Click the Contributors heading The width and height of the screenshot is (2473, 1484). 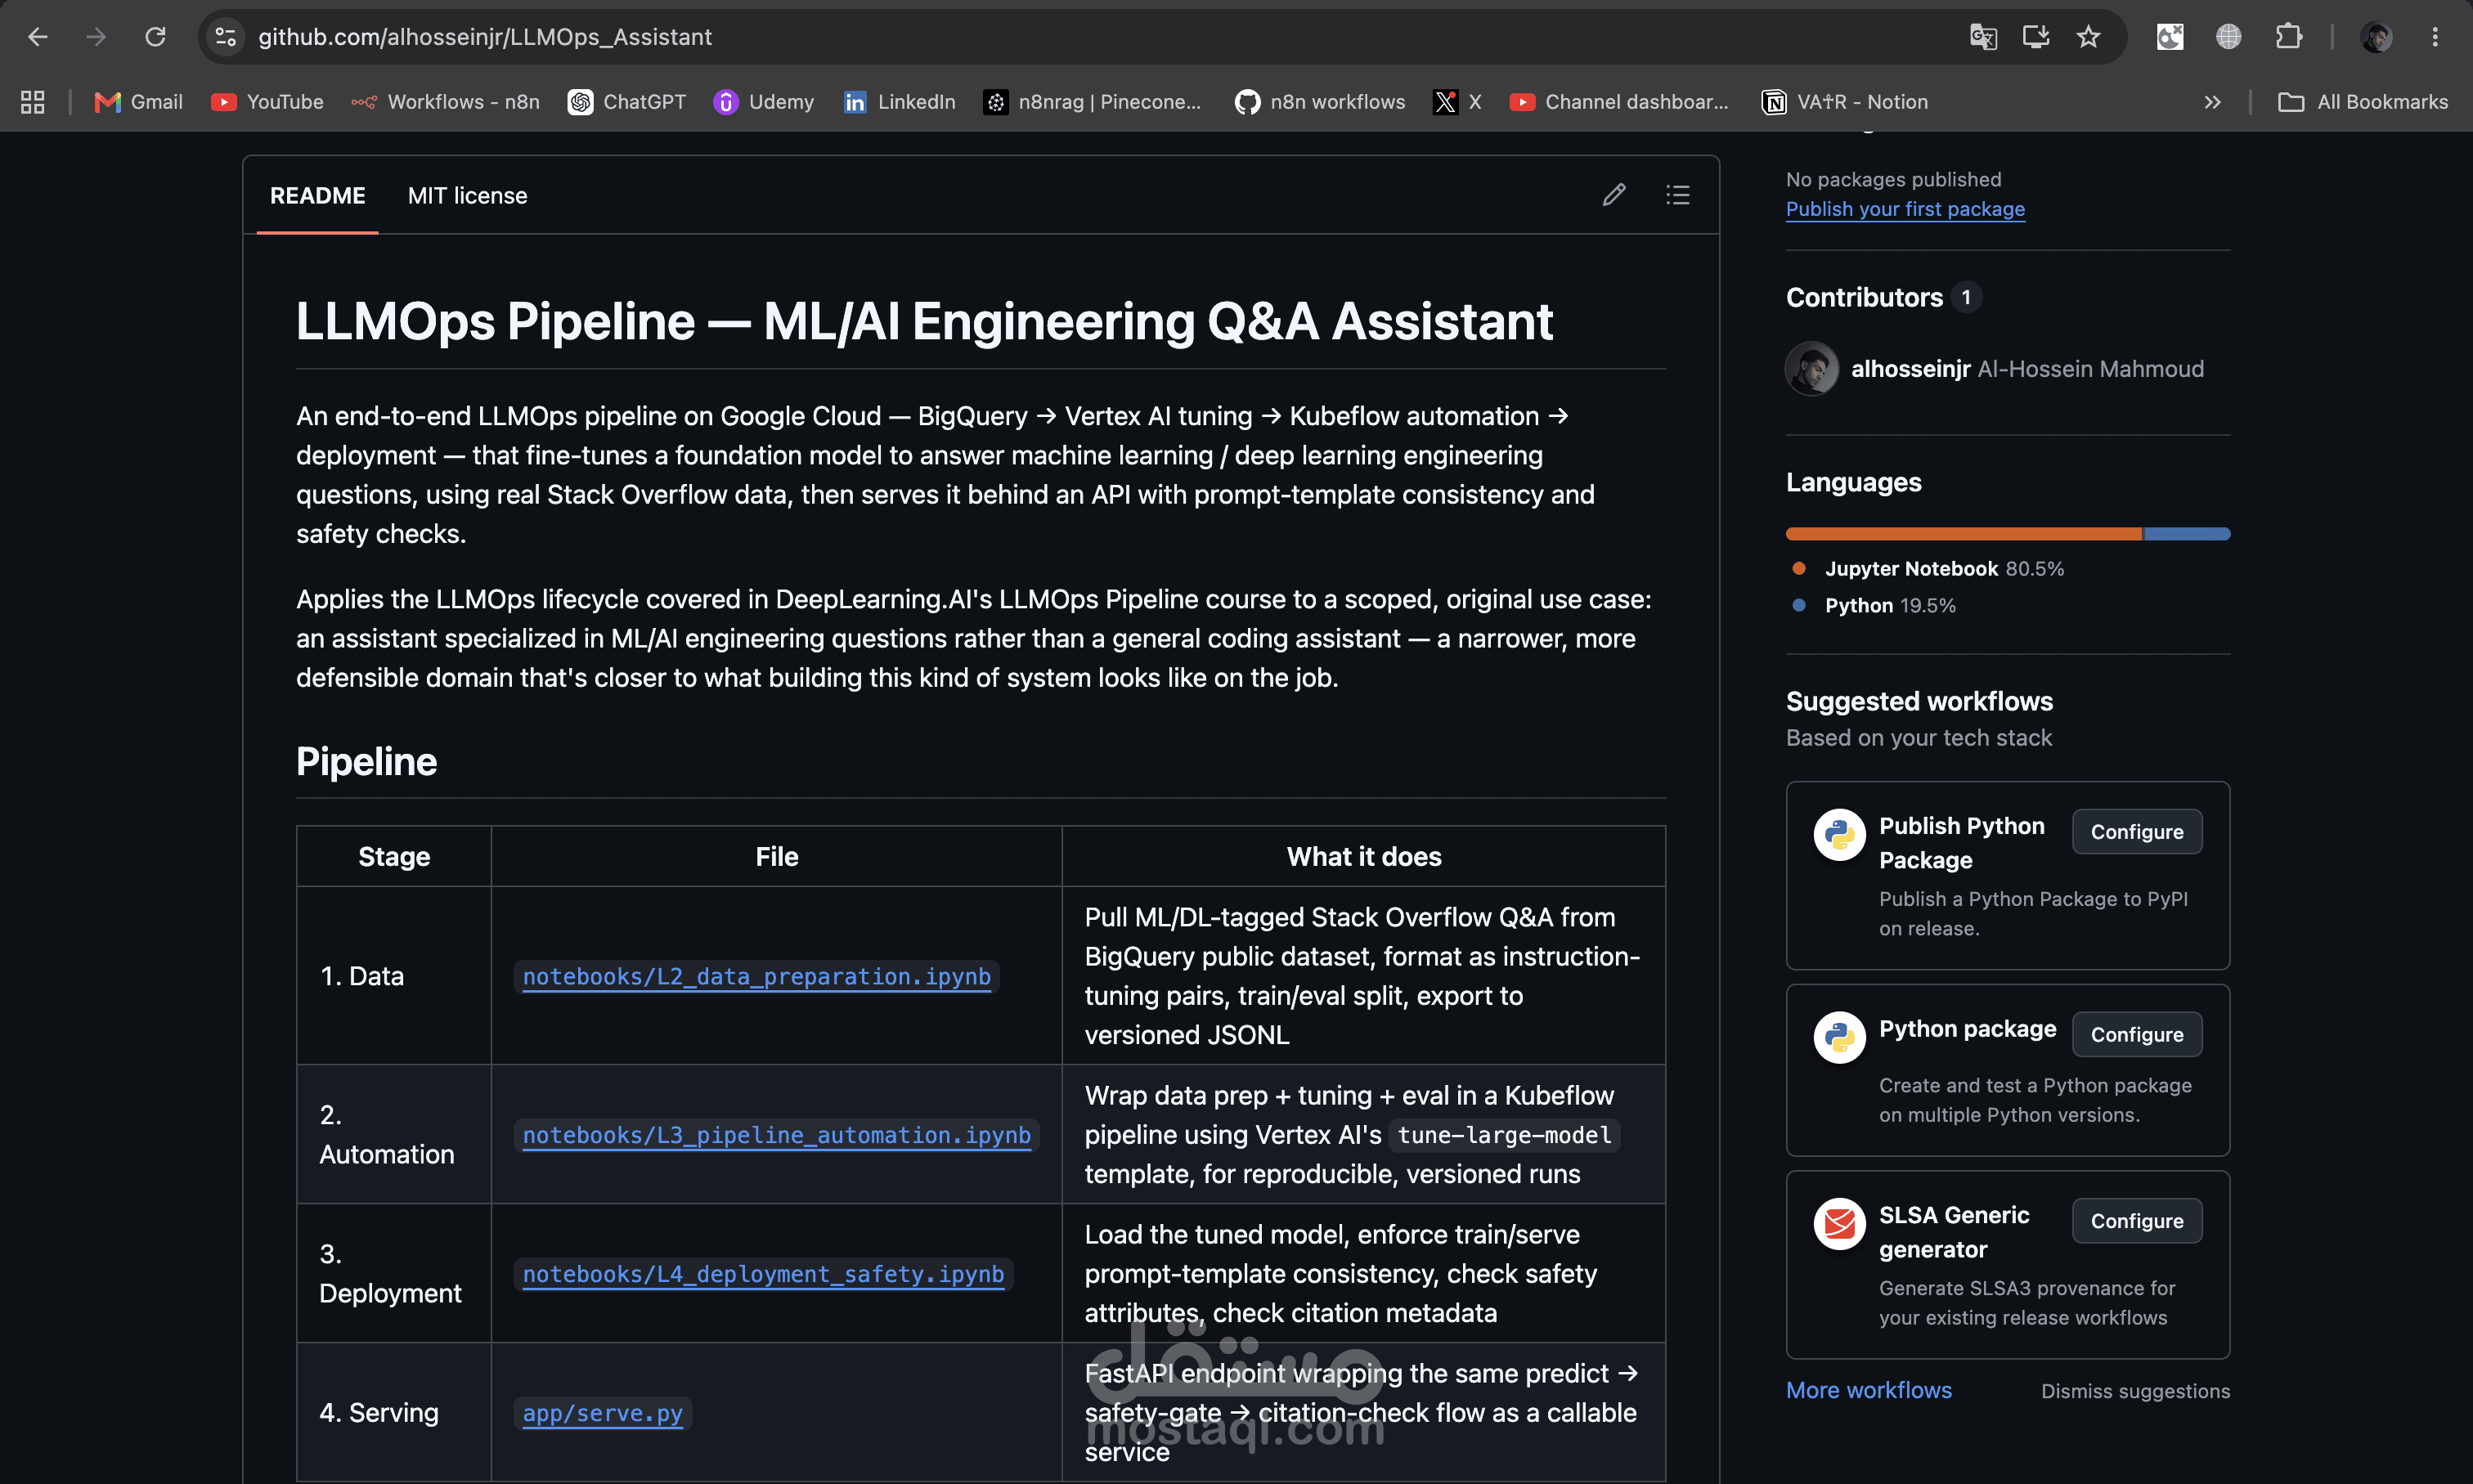click(x=1864, y=298)
